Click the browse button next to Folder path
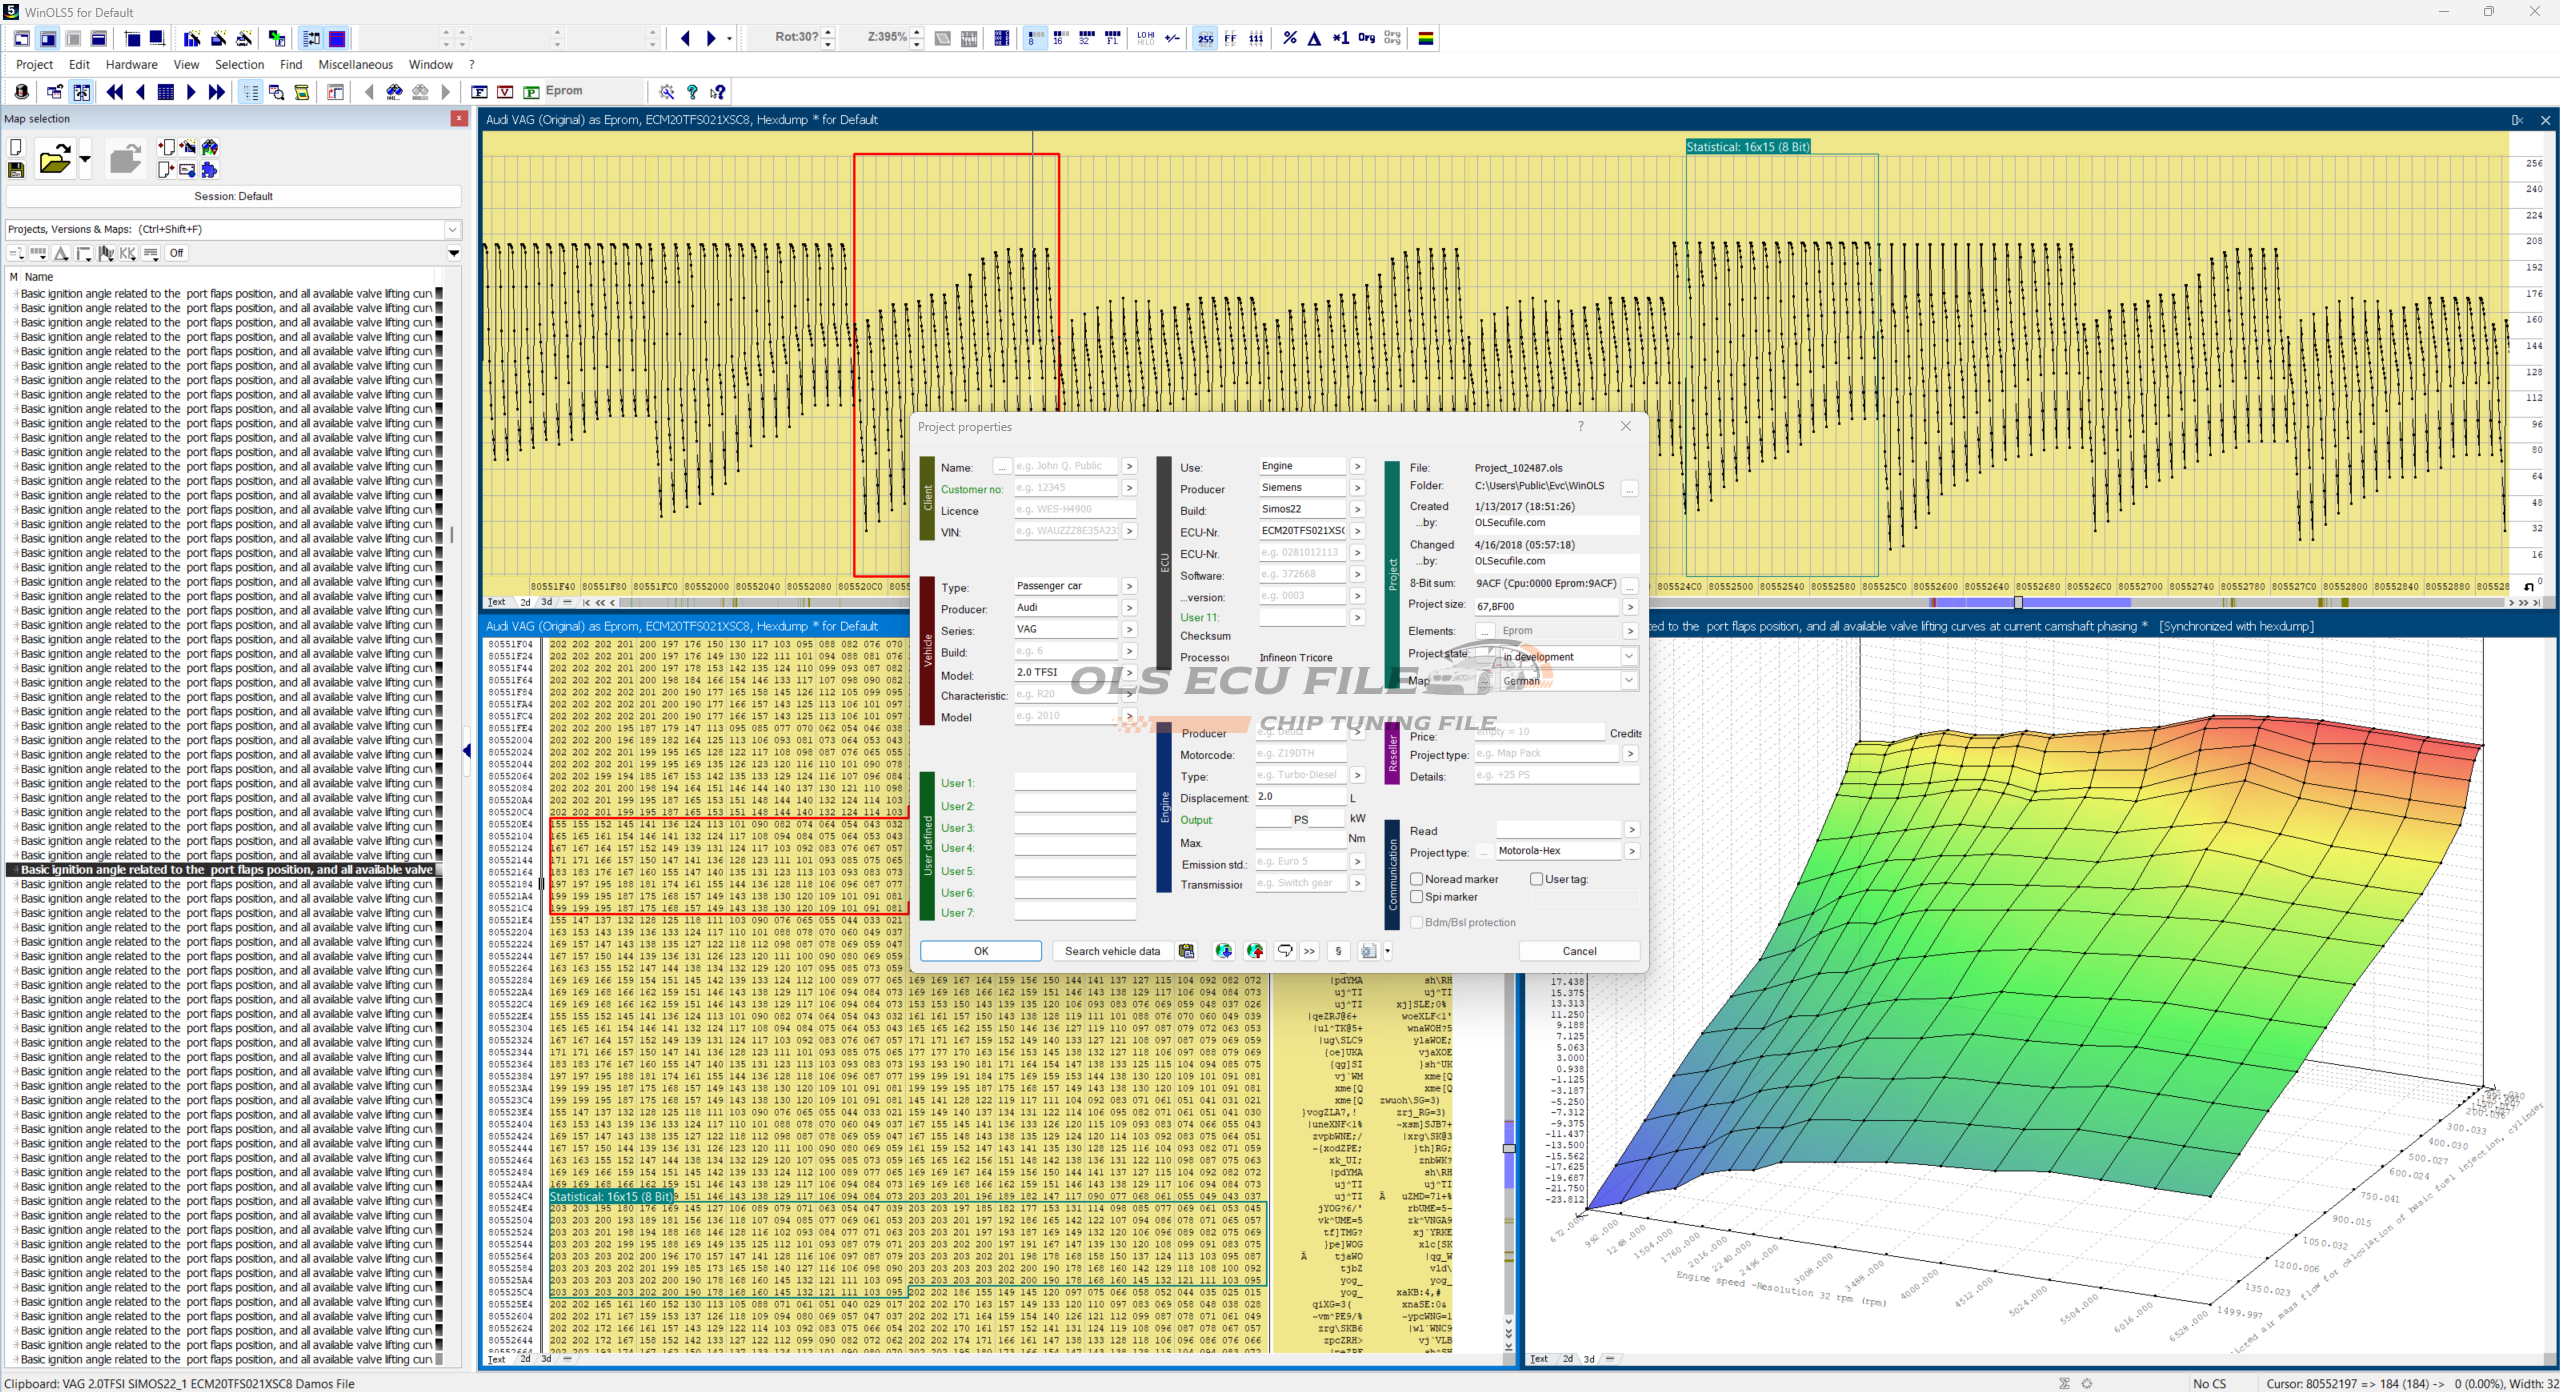 click(1630, 488)
